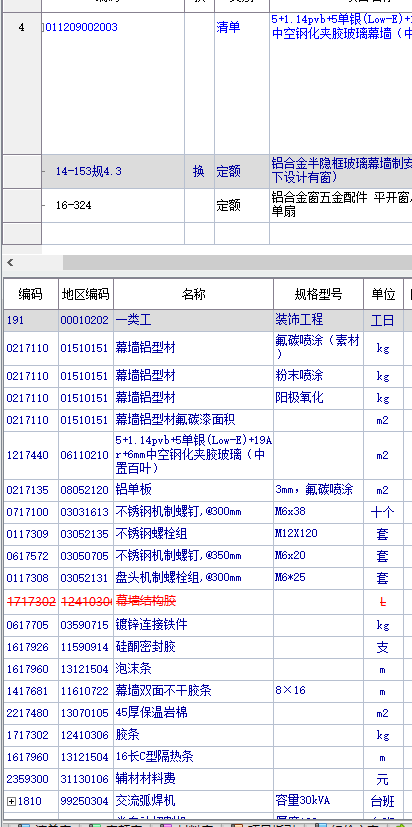Screen dimensions: 412x827
Task: Click the 8×16 spec cell
Action: pos(318,691)
